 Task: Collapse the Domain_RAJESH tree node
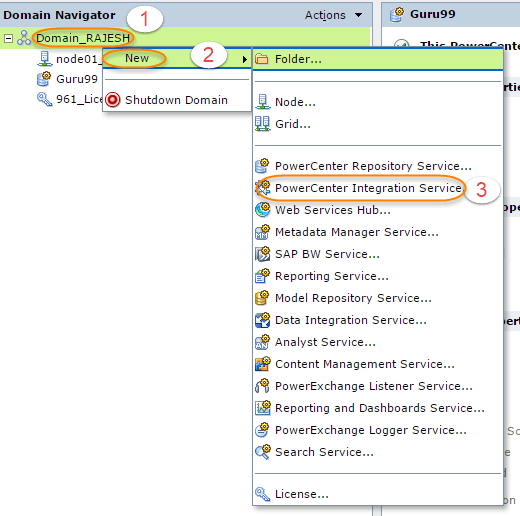click(x=8, y=38)
